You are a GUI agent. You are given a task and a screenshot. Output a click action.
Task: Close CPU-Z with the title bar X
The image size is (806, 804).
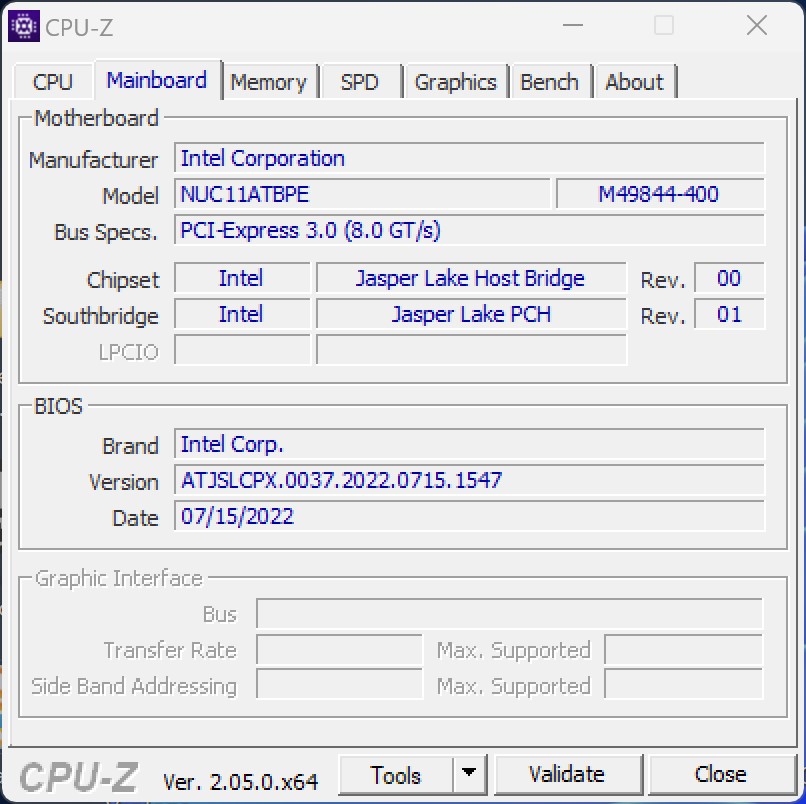click(x=757, y=25)
